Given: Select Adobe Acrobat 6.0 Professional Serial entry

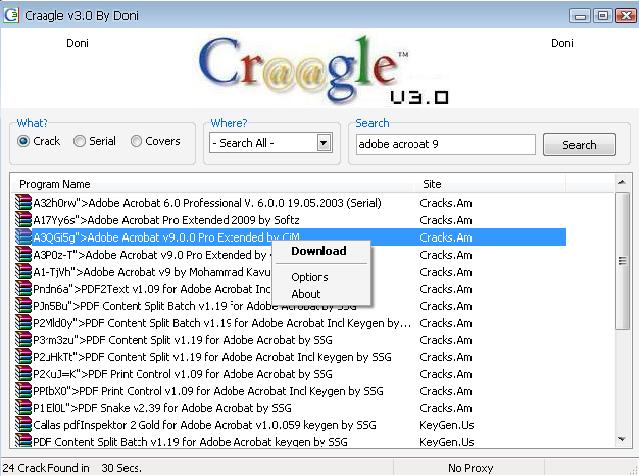Looking at the screenshot, I should coord(207,203).
